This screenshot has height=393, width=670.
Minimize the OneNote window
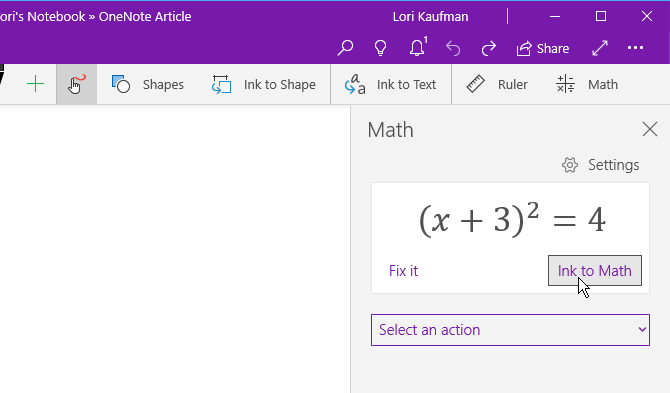click(x=555, y=17)
